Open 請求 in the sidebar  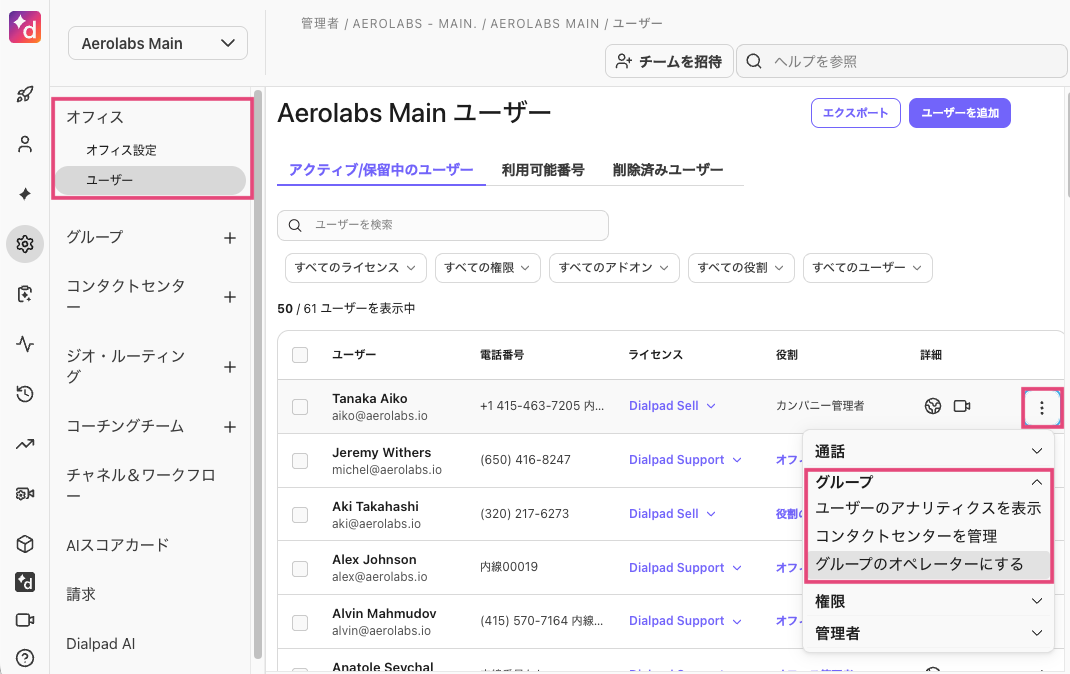[x=81, y=594]
